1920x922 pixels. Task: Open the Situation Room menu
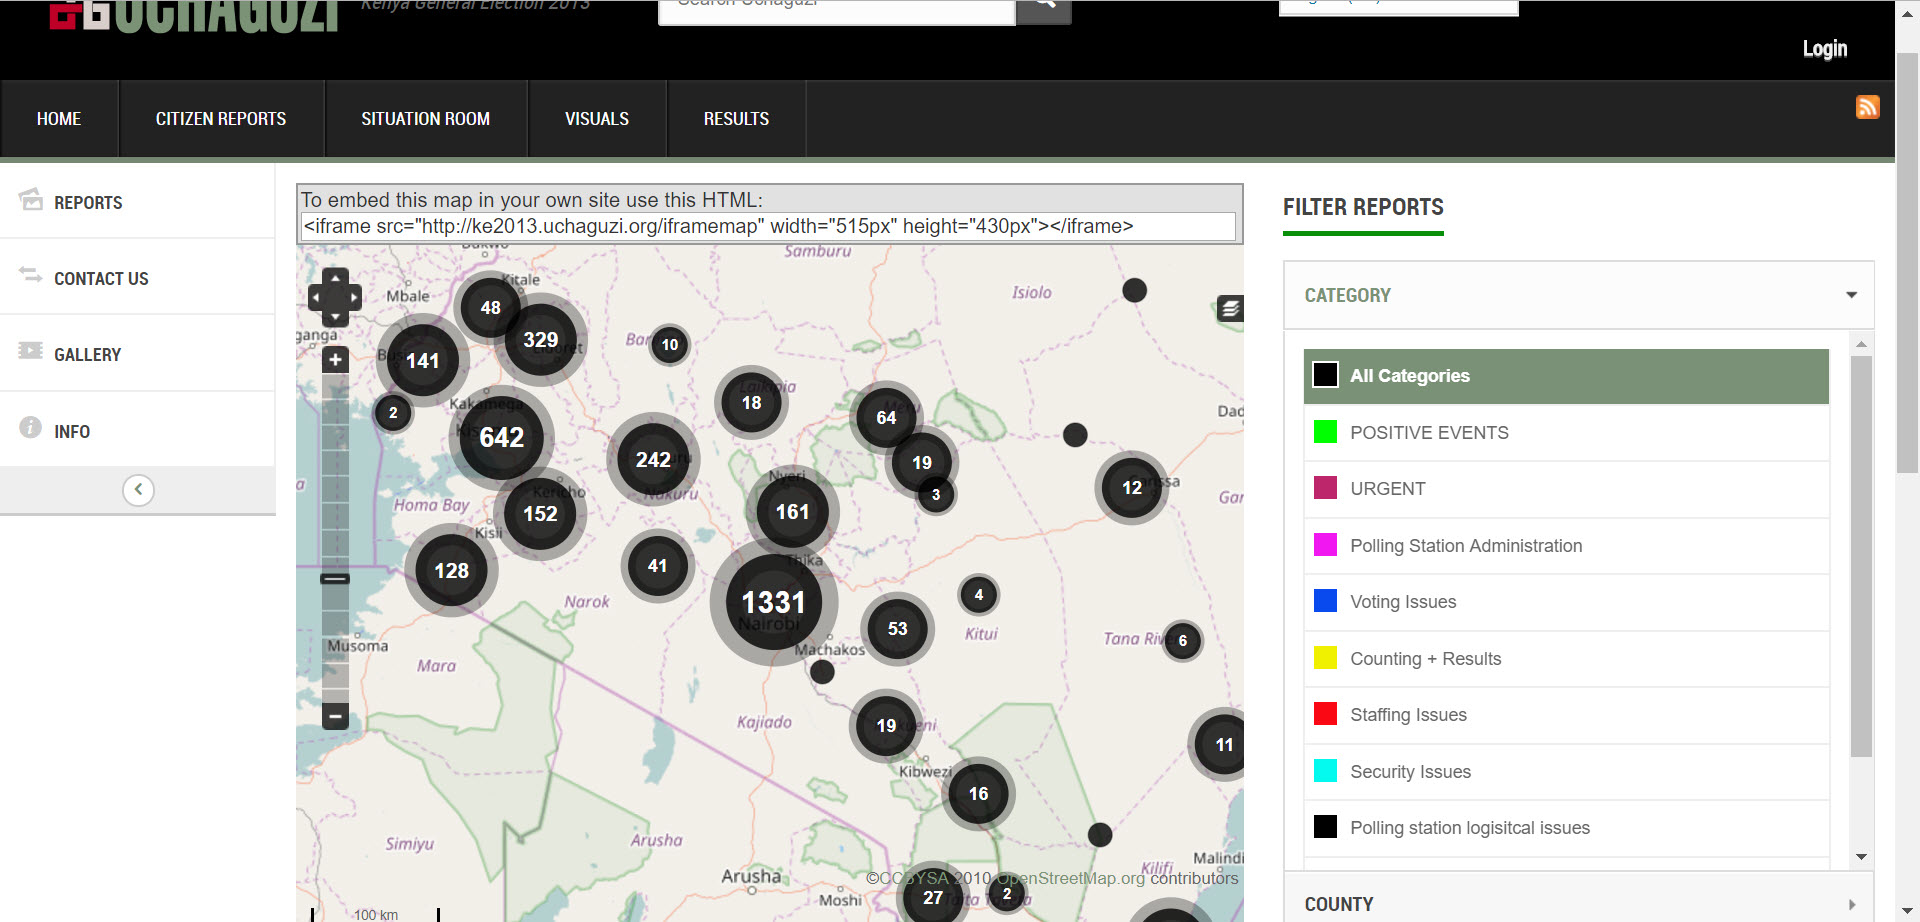point(425,119)
